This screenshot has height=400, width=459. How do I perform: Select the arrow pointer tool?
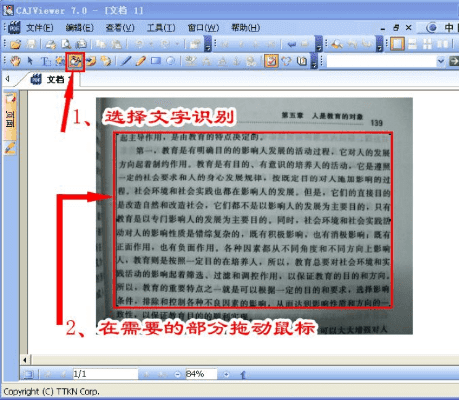pos(30,61)
